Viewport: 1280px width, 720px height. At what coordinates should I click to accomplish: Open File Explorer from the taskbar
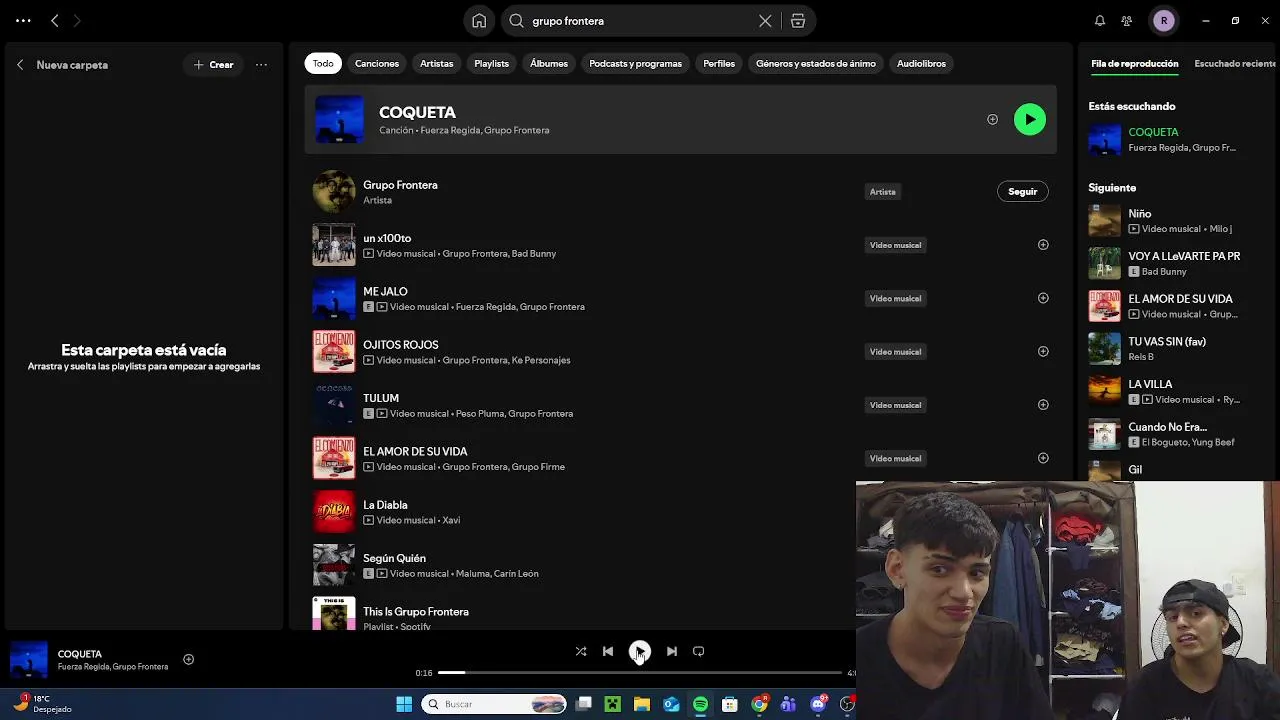point(642,705)
